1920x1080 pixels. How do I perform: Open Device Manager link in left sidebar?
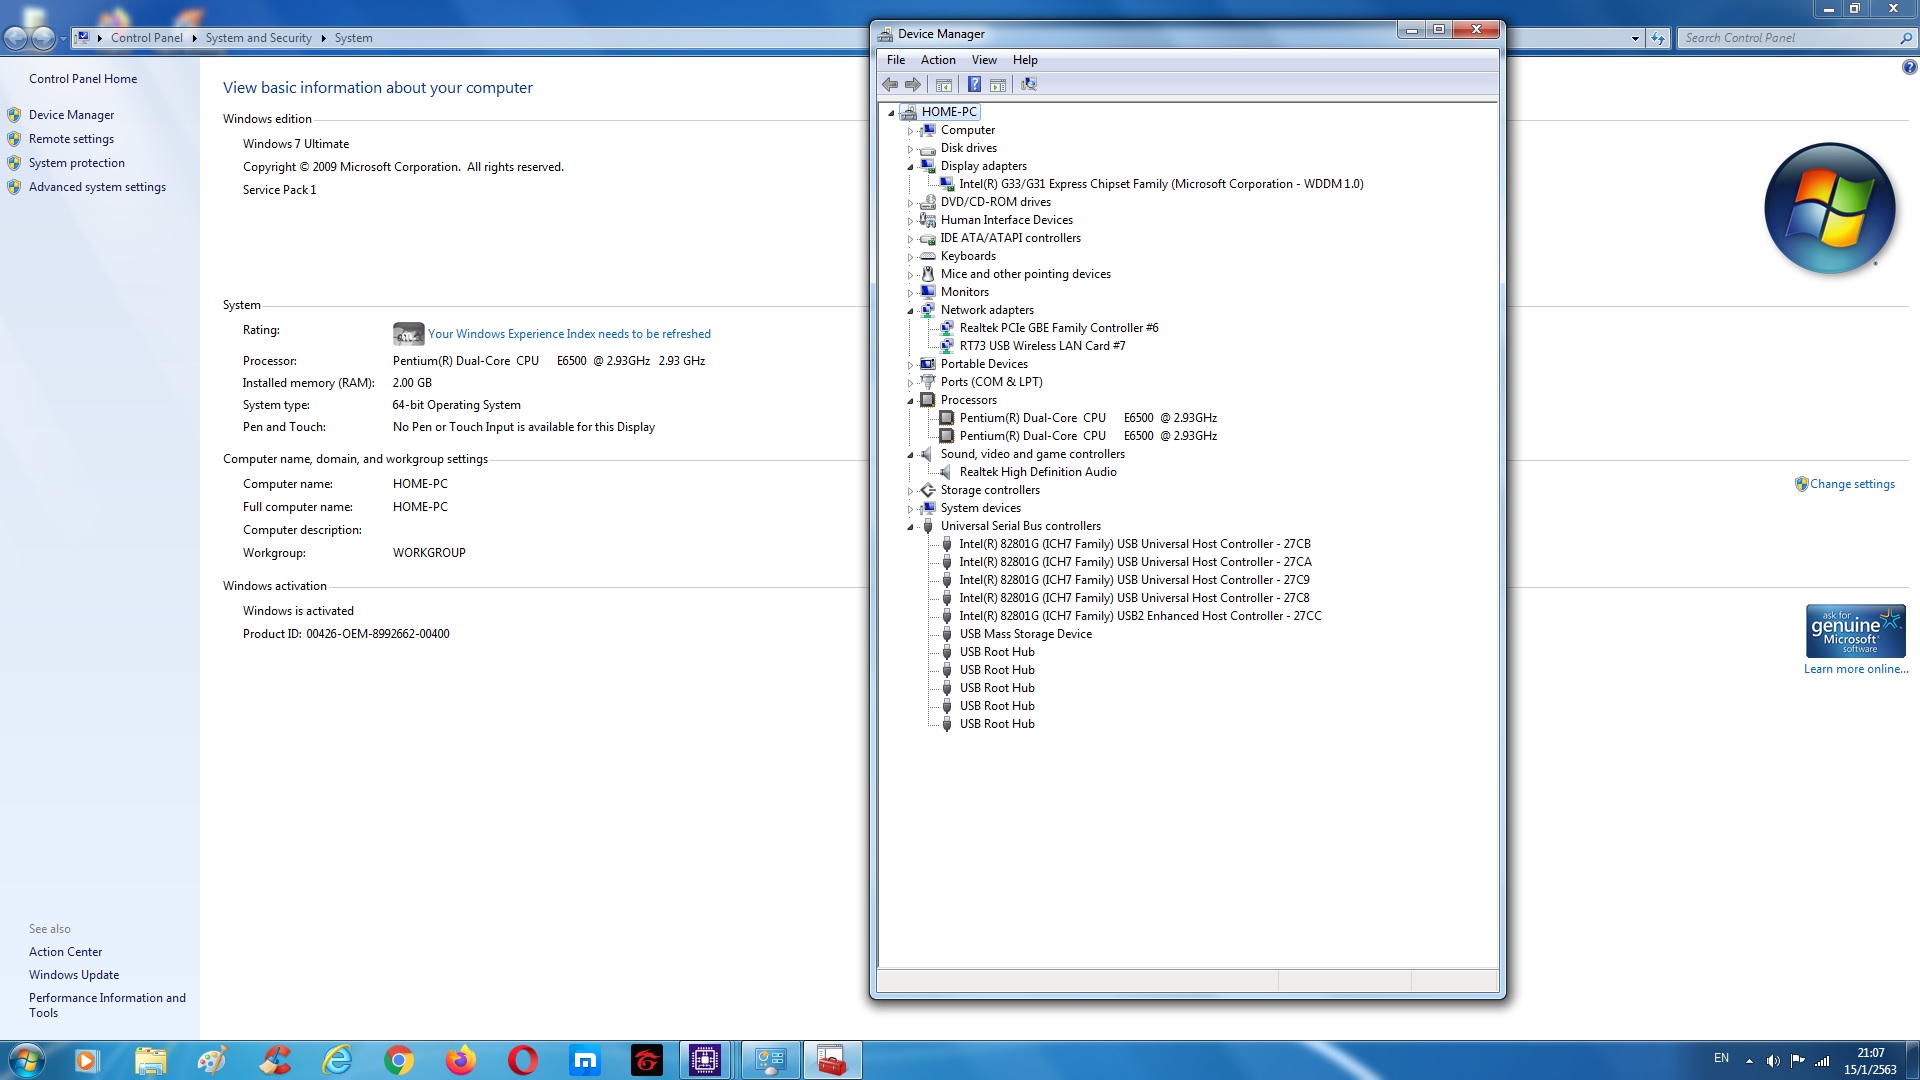click(x=71, y=115)
